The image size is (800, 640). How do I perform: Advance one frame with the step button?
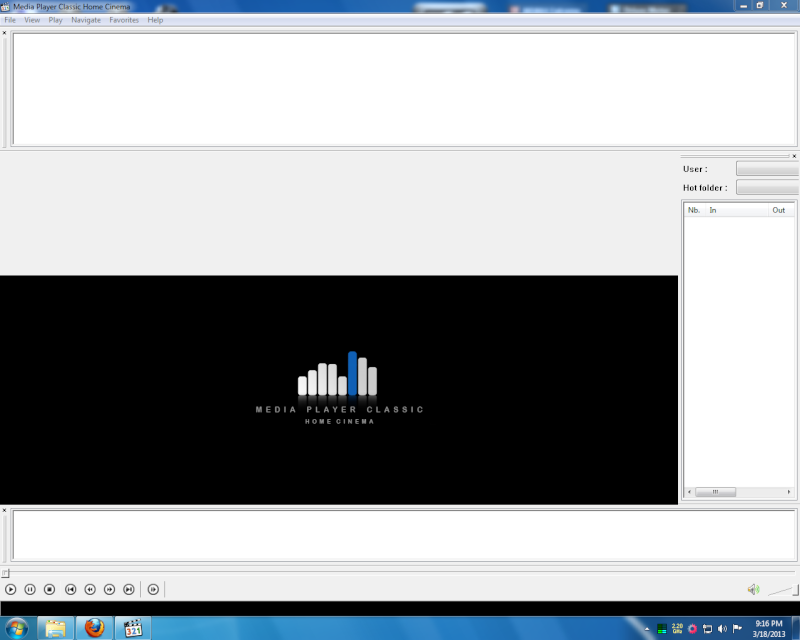(153, 589)
